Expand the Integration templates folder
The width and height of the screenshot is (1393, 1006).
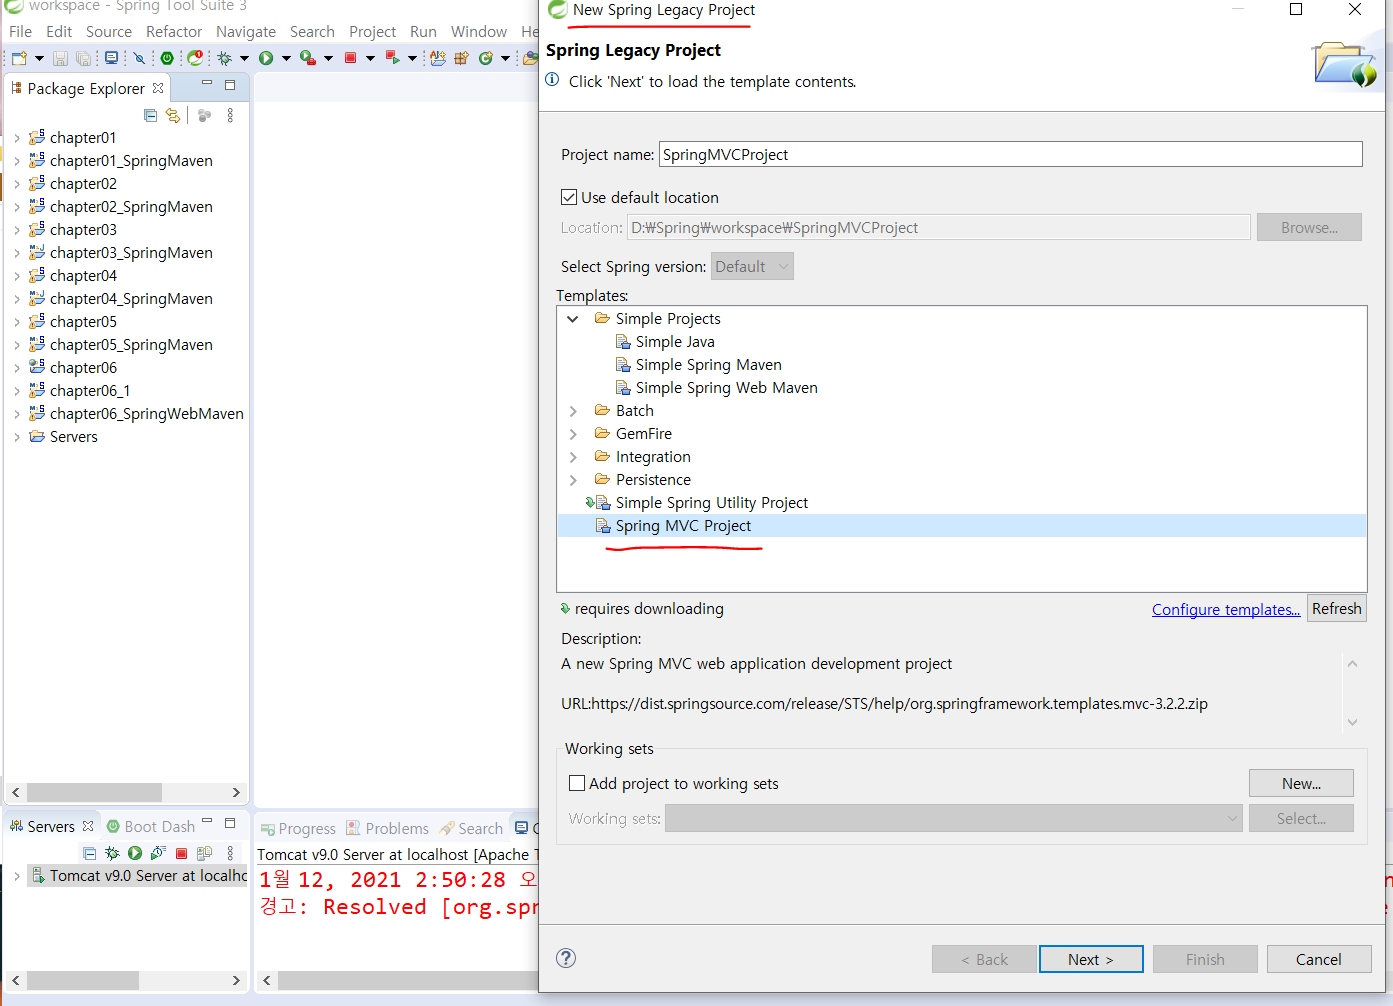click(573, 457)
